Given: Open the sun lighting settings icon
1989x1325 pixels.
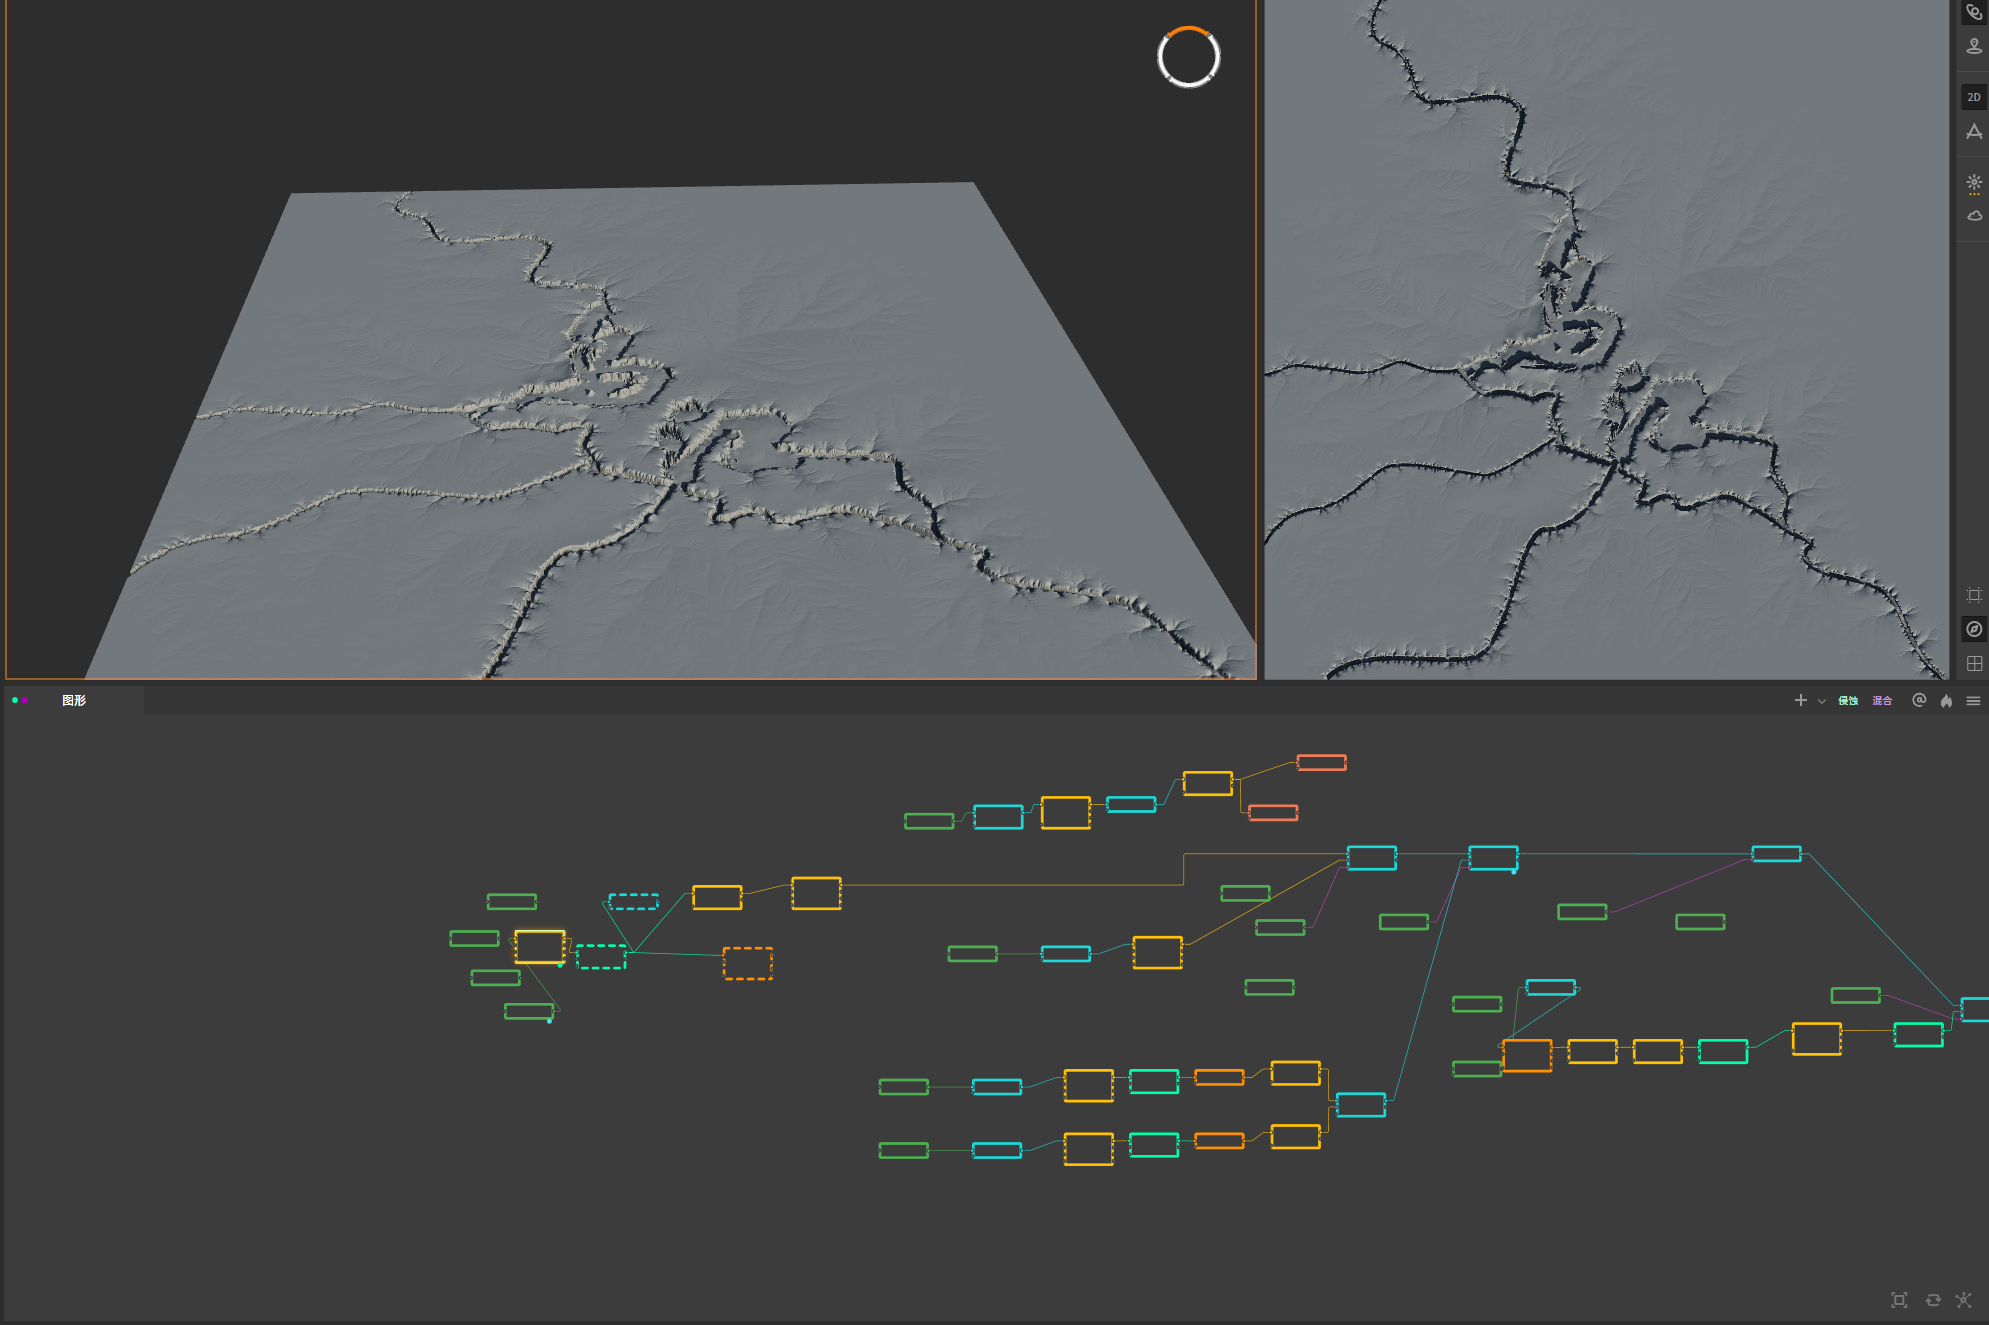Looking at the screenshot, I should tap(1973, 183).
